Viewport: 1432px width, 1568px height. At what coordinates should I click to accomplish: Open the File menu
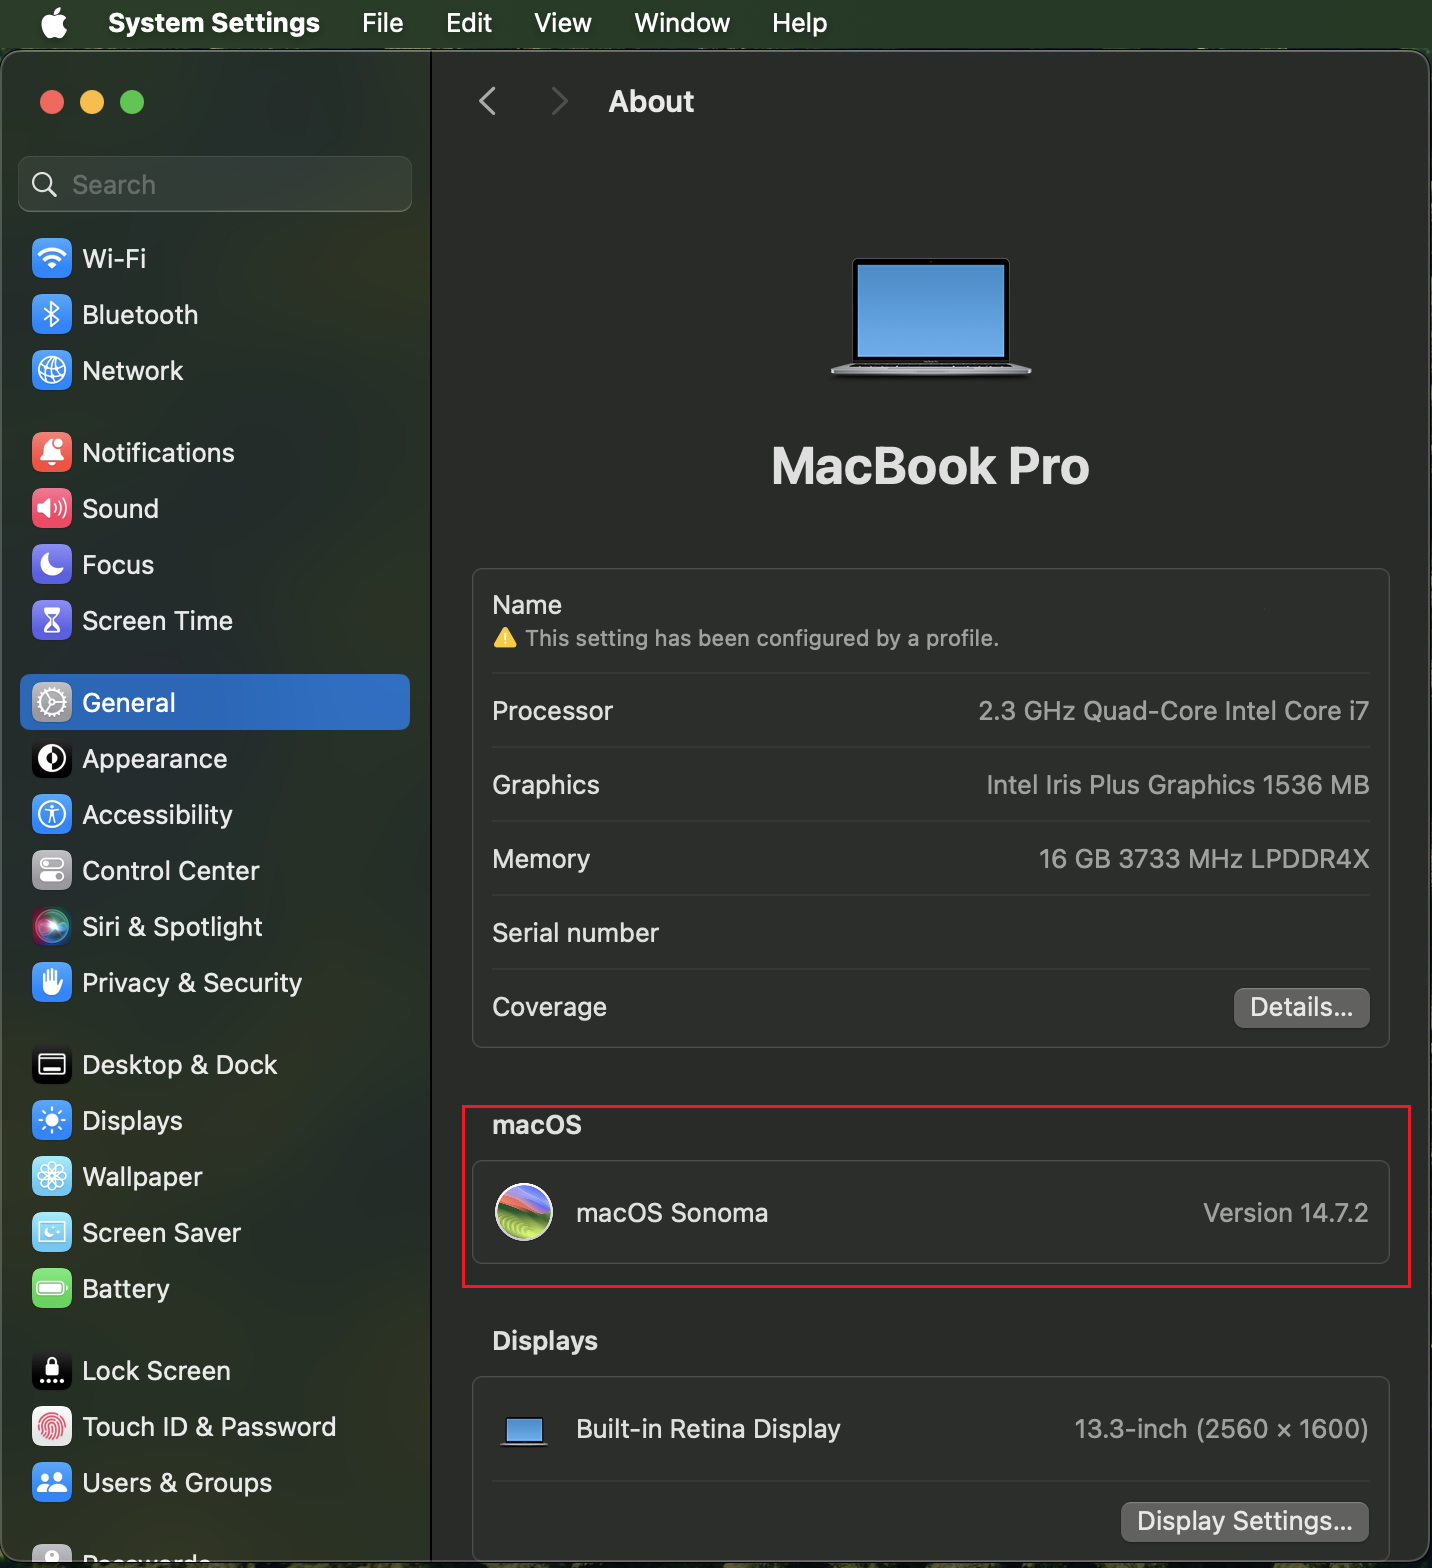pyautogui.click(x=383, y=22)
